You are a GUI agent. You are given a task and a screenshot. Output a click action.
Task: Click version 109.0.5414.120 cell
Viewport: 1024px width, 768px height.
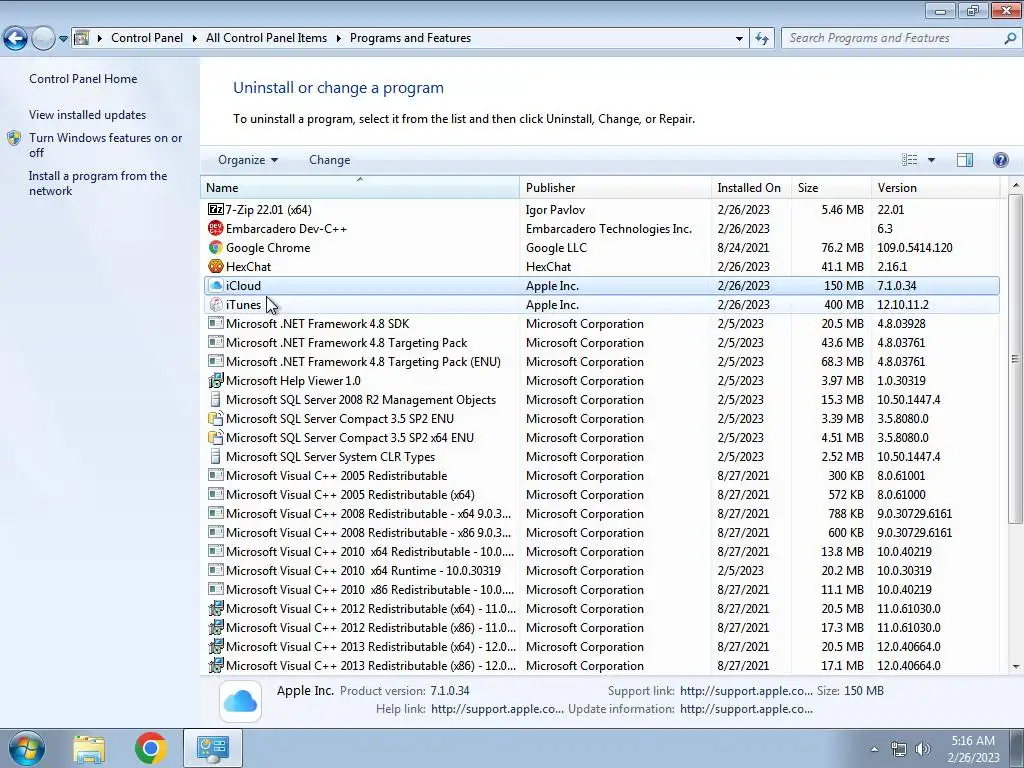(x=914, y=248)
